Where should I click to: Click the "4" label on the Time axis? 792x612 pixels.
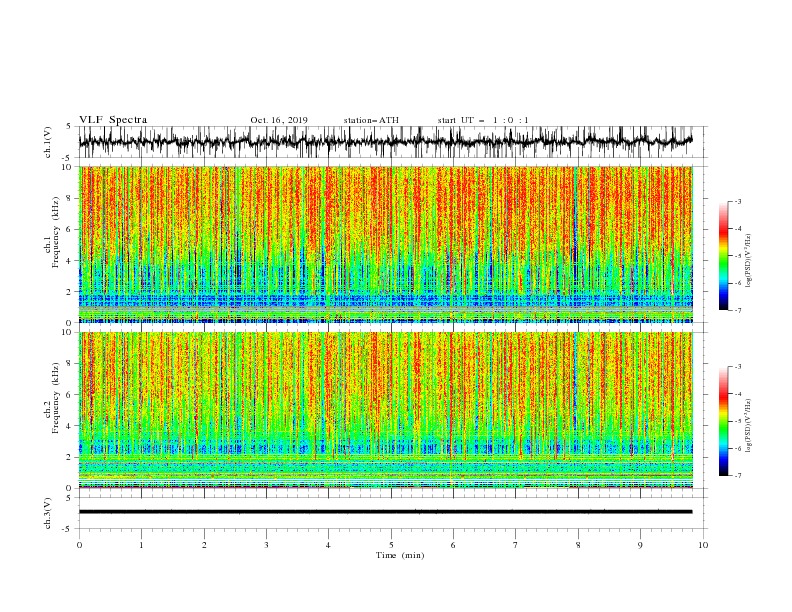click(329, 545)
